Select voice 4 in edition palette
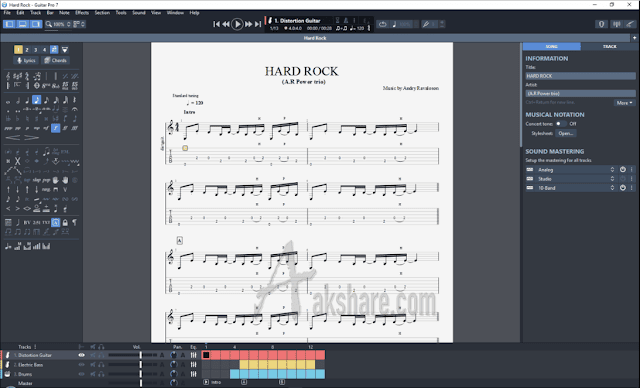 click(44, 50)
